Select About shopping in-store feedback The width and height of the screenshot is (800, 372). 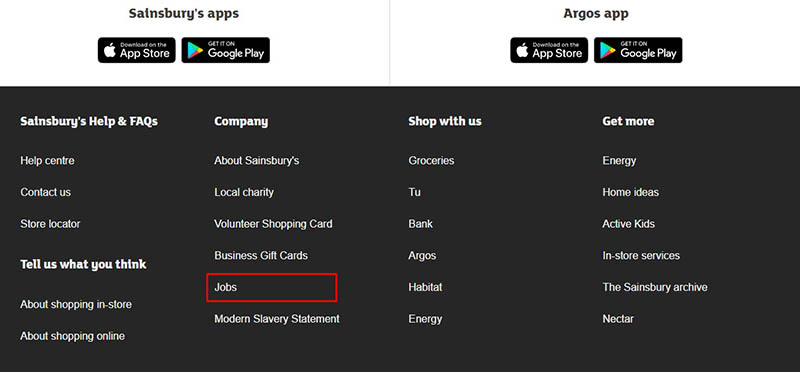(76, 305)
